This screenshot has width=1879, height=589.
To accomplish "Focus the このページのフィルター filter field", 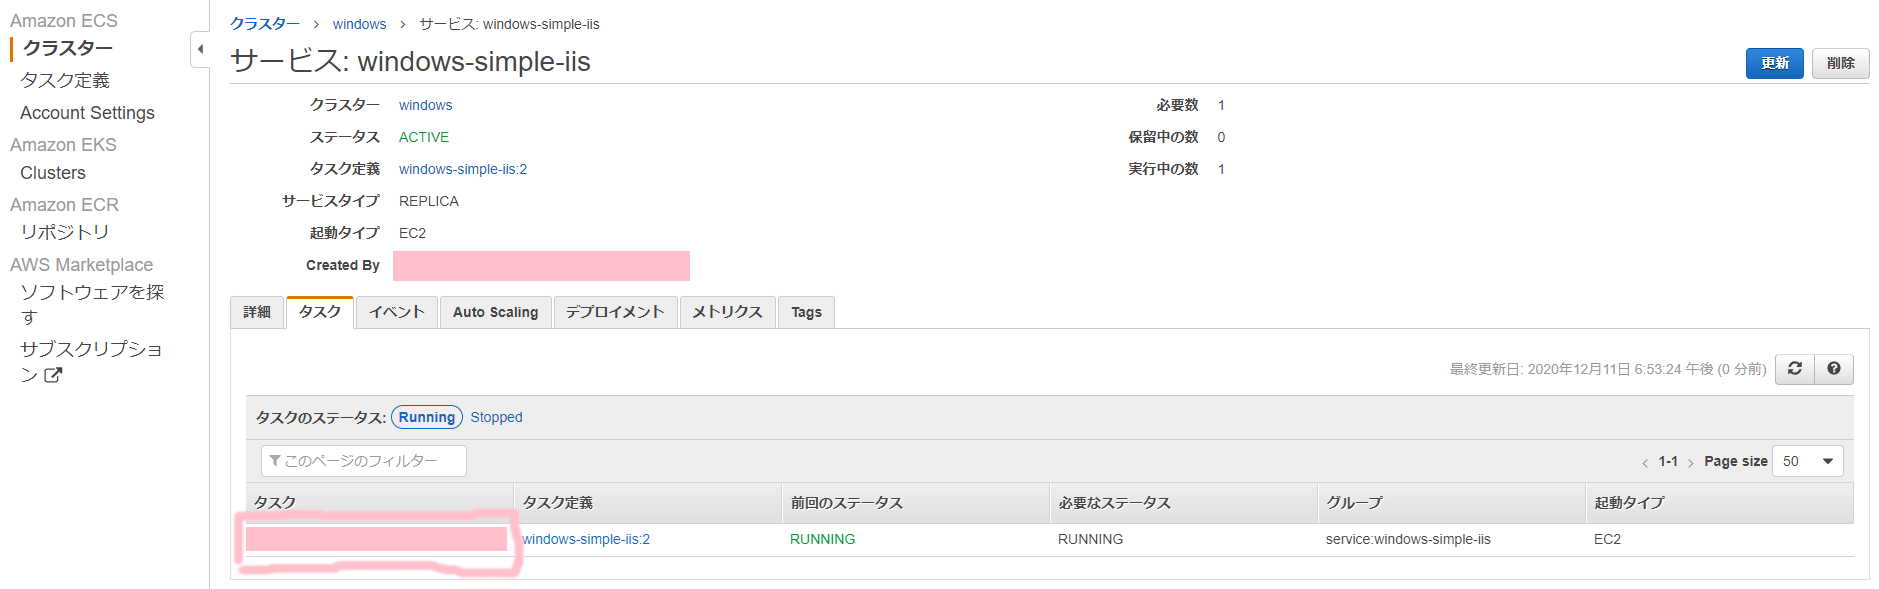I will click(x=364, y=461).
